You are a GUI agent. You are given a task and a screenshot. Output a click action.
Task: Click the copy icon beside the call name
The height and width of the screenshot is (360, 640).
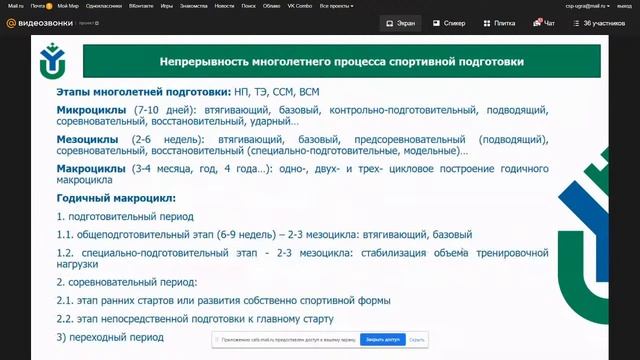(x=97, y=23)
